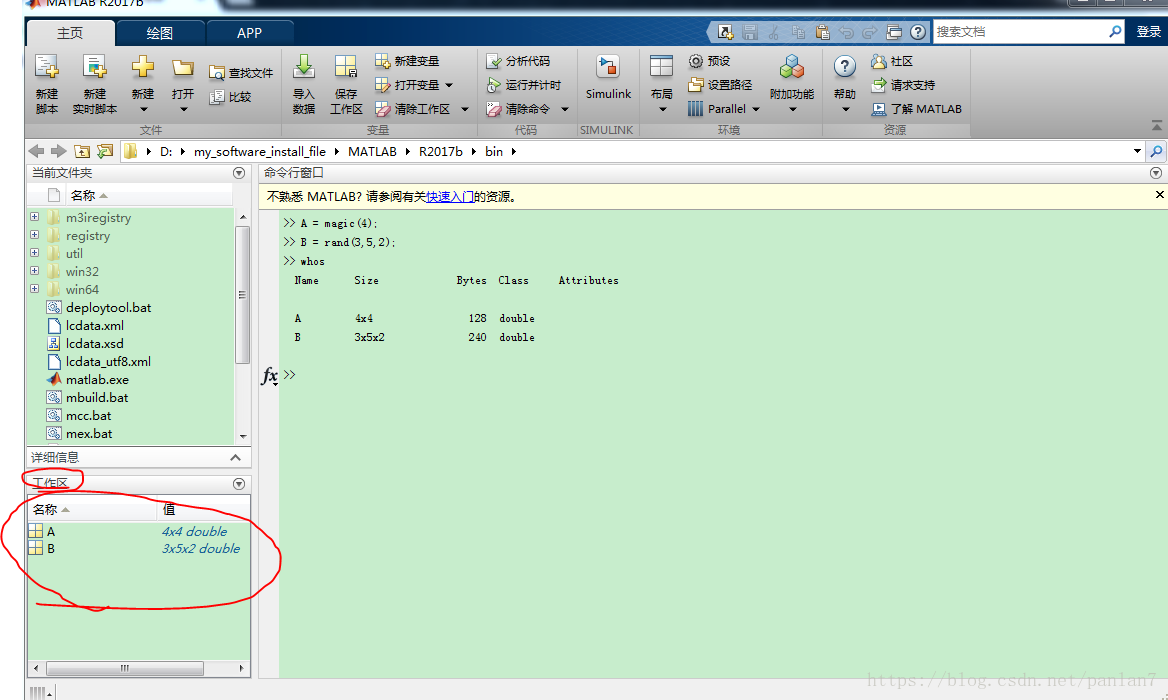
Task: Expand the m3iregistry folder node
Action: [x=34, y=217]
